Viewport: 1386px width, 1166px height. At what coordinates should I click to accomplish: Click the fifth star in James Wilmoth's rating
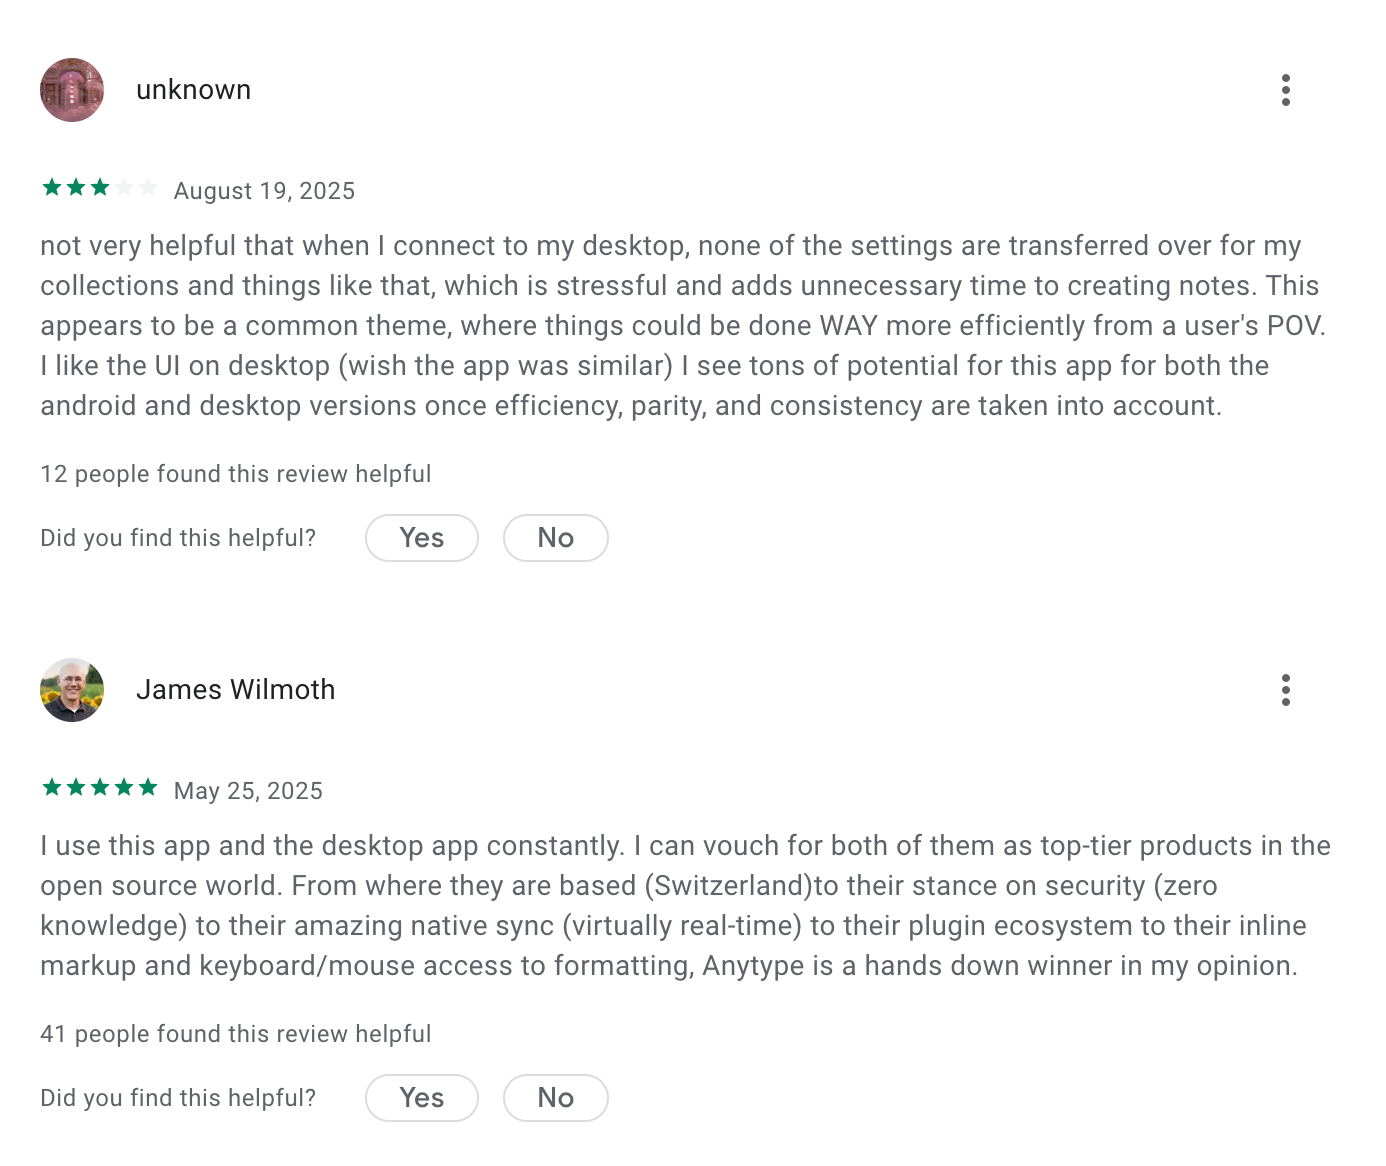(150, 787)
